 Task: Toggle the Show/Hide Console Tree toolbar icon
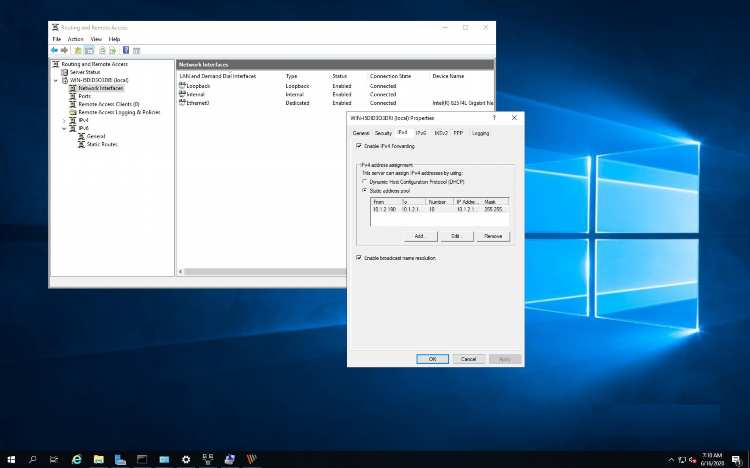click(89, 50)
